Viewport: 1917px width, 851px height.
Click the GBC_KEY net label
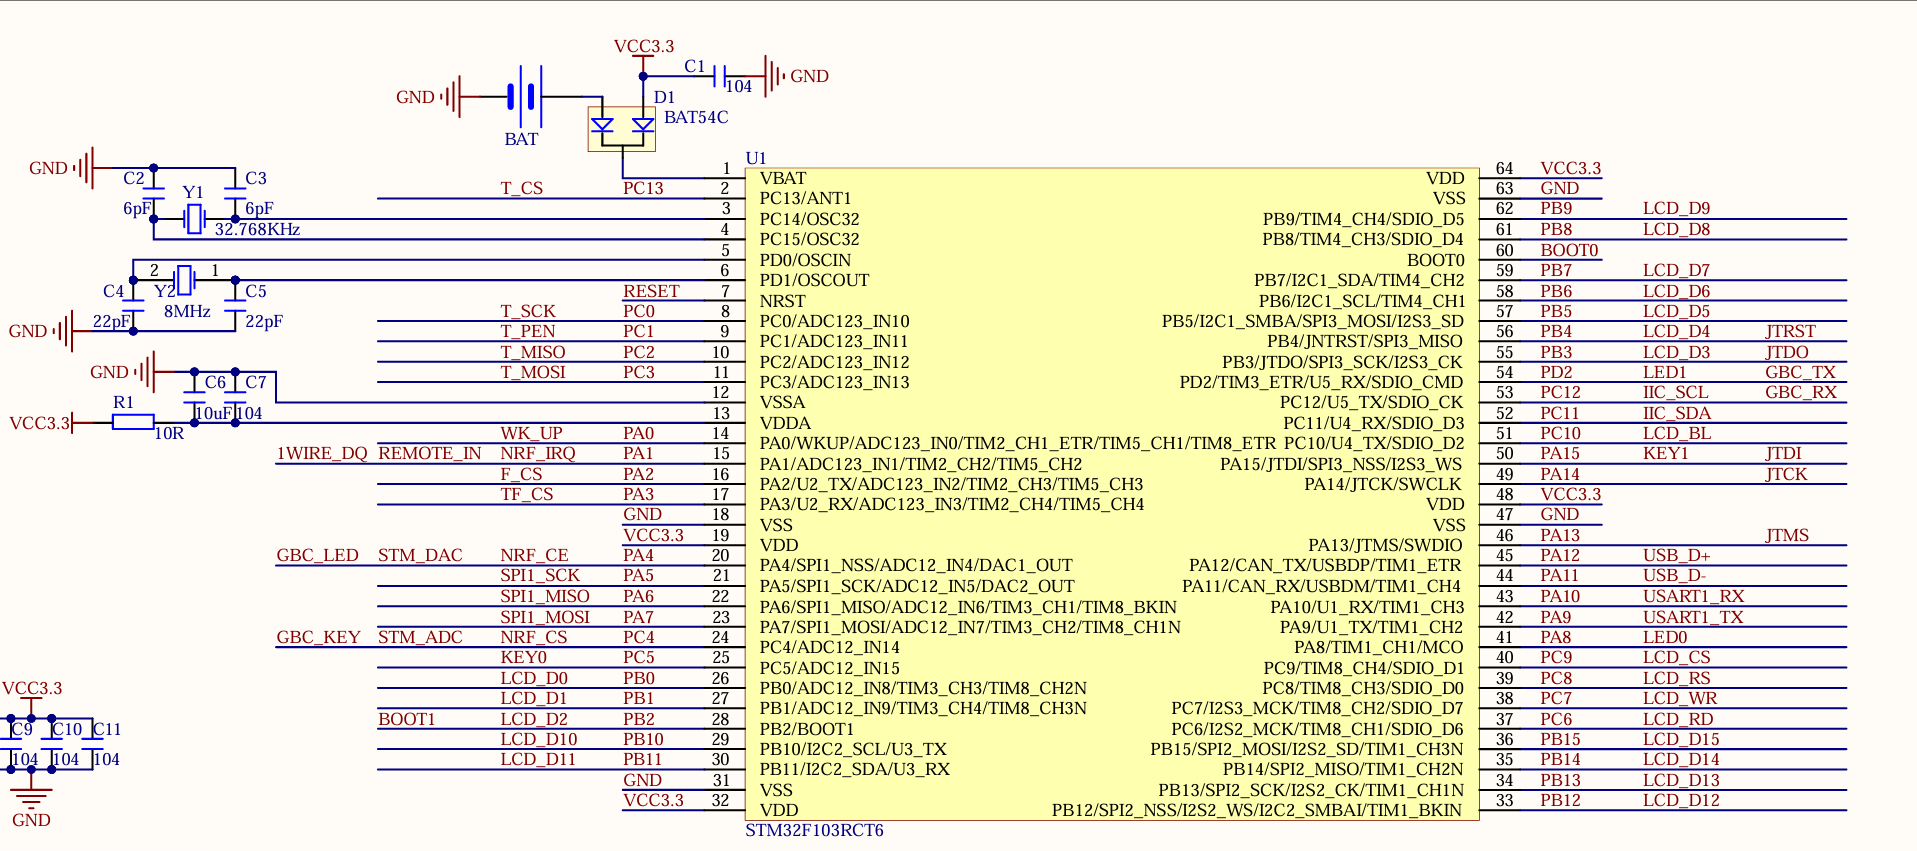pos(319,637)
